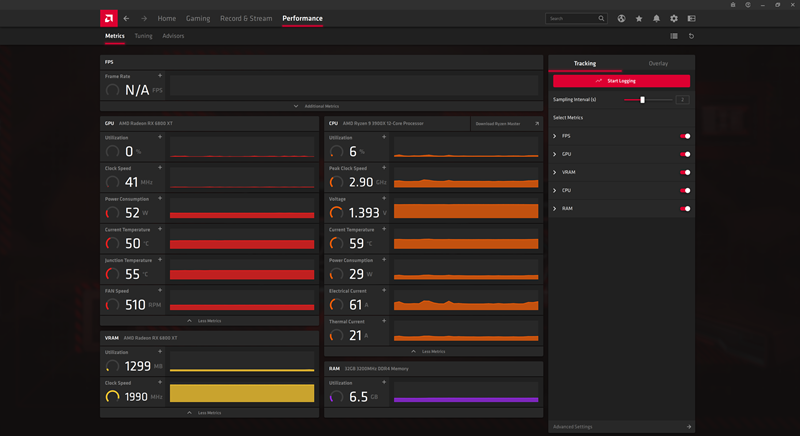Open favorites star icon
The height and width of the screenshot is (436, 800).
click(639, 18)
